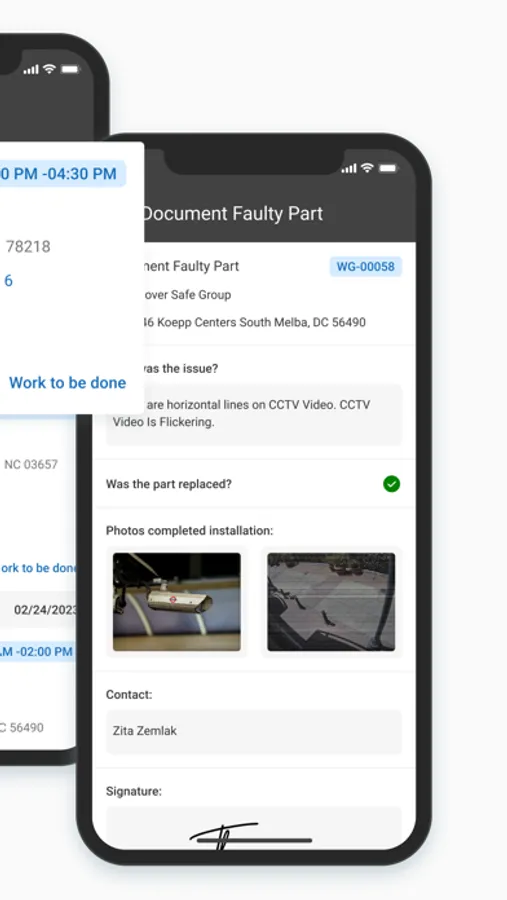Click the signature field
Image resolution: width=507 pixels, height=900 pixels.
pyautogui.click(x=254, y=827)
